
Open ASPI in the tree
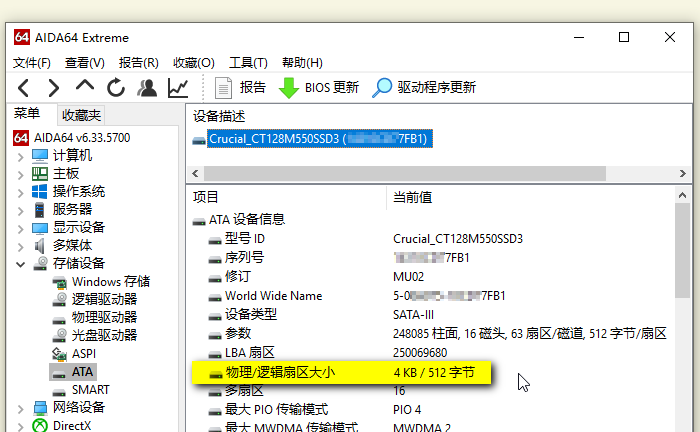[x=74, y=353]
